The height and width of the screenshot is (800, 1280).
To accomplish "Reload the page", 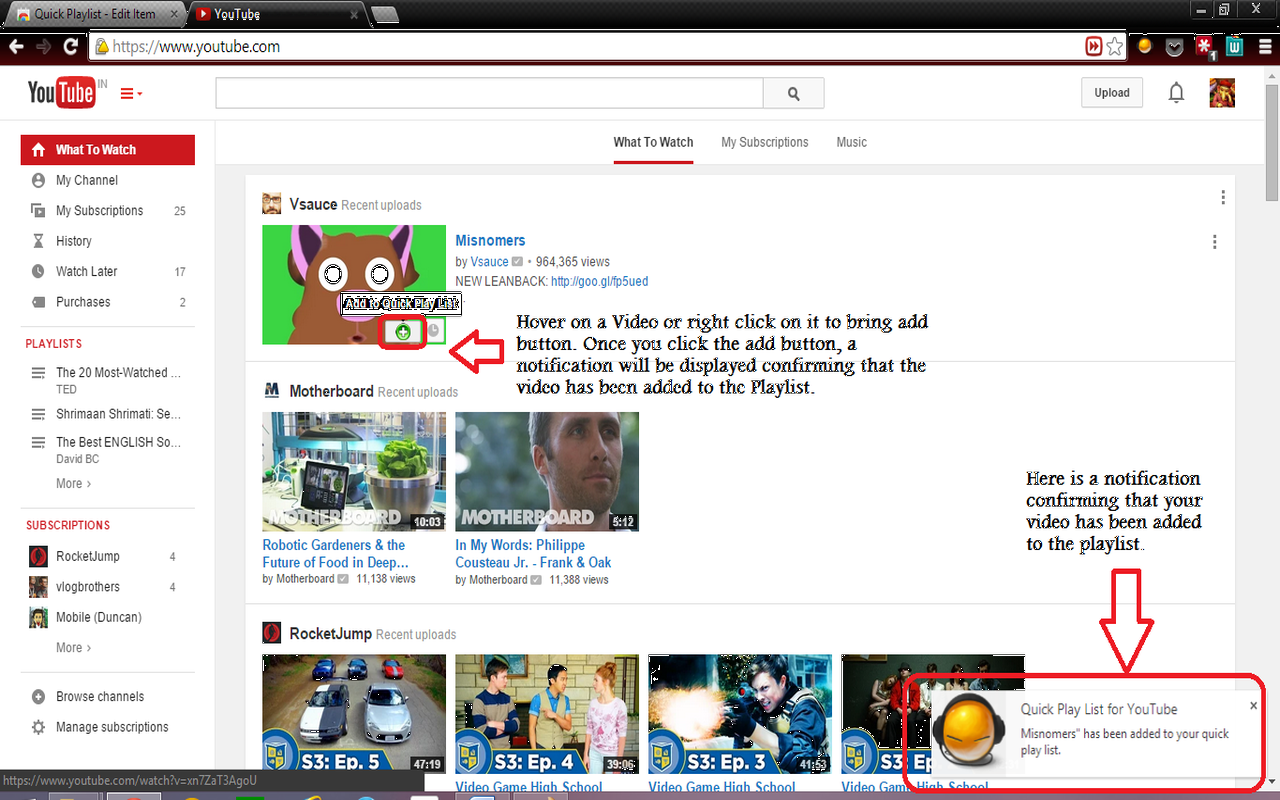I will pyautogui.click(x=71, y=47).
